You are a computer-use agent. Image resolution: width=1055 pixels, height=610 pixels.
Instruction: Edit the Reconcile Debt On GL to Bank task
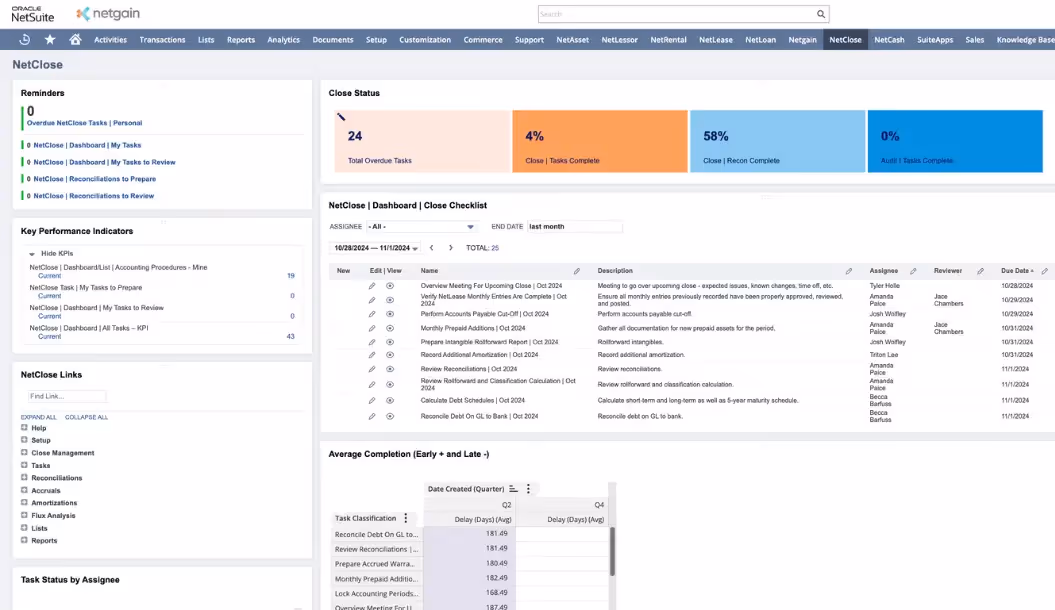[x=371, y=416]
